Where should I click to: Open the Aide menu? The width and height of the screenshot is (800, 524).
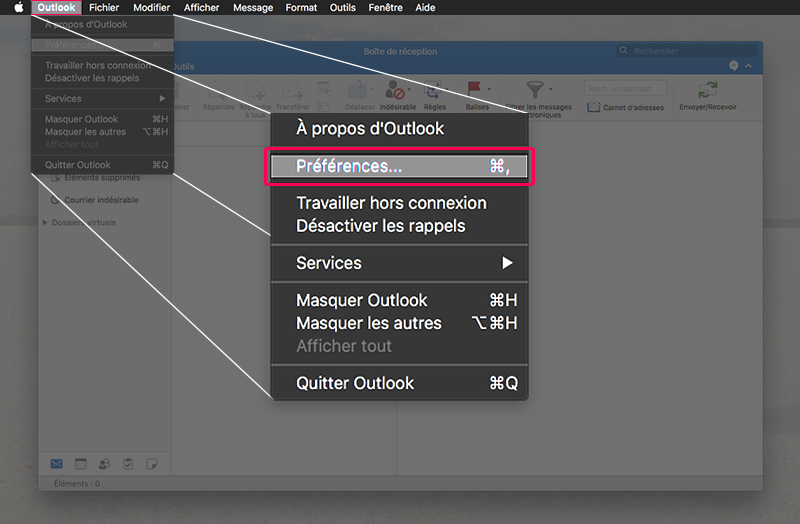click(425, 8)
